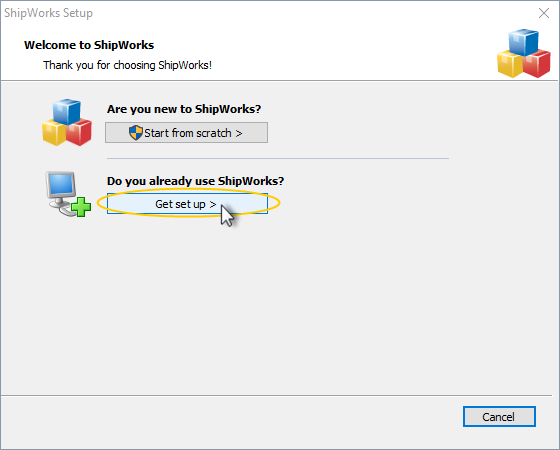Click the 'Are you new to ShipWorks?' label
Viewport: 560px width, 450px height.
(x=184, y=109)
